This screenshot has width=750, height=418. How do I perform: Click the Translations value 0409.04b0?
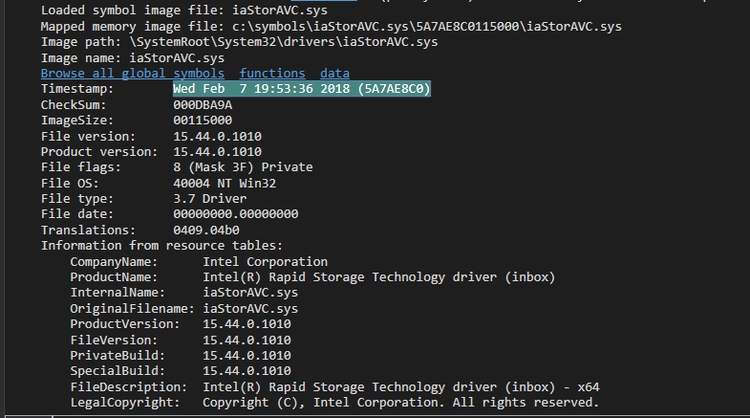(206, 230)
